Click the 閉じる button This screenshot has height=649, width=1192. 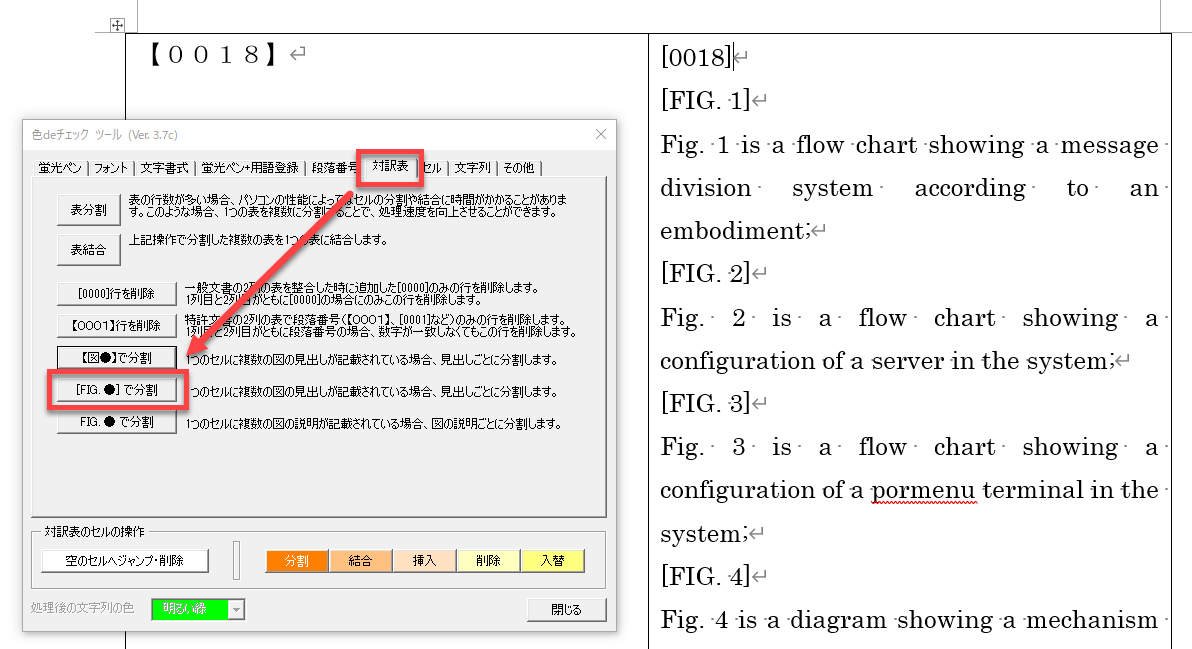tap(566, 609)
